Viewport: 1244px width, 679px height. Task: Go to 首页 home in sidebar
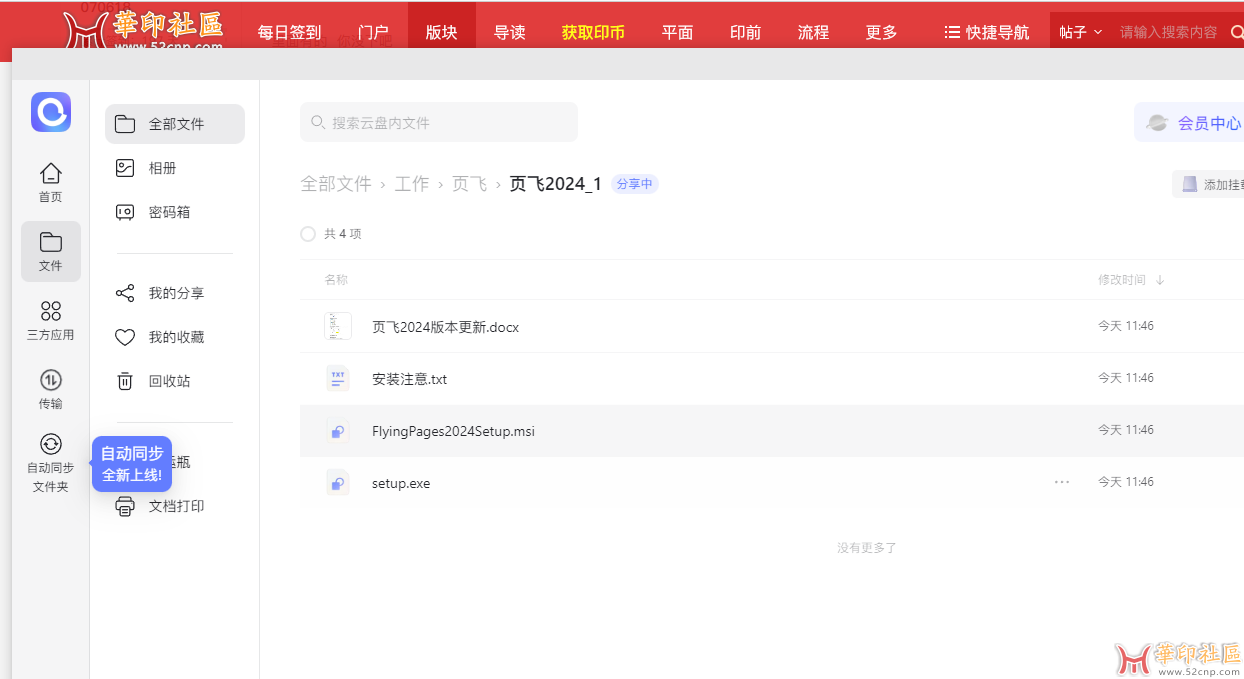coord(51,183)
